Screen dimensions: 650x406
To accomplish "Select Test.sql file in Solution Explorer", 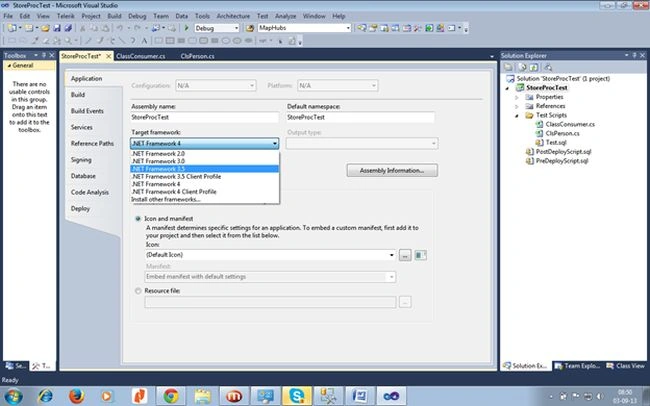I will (x=556, y=142).
